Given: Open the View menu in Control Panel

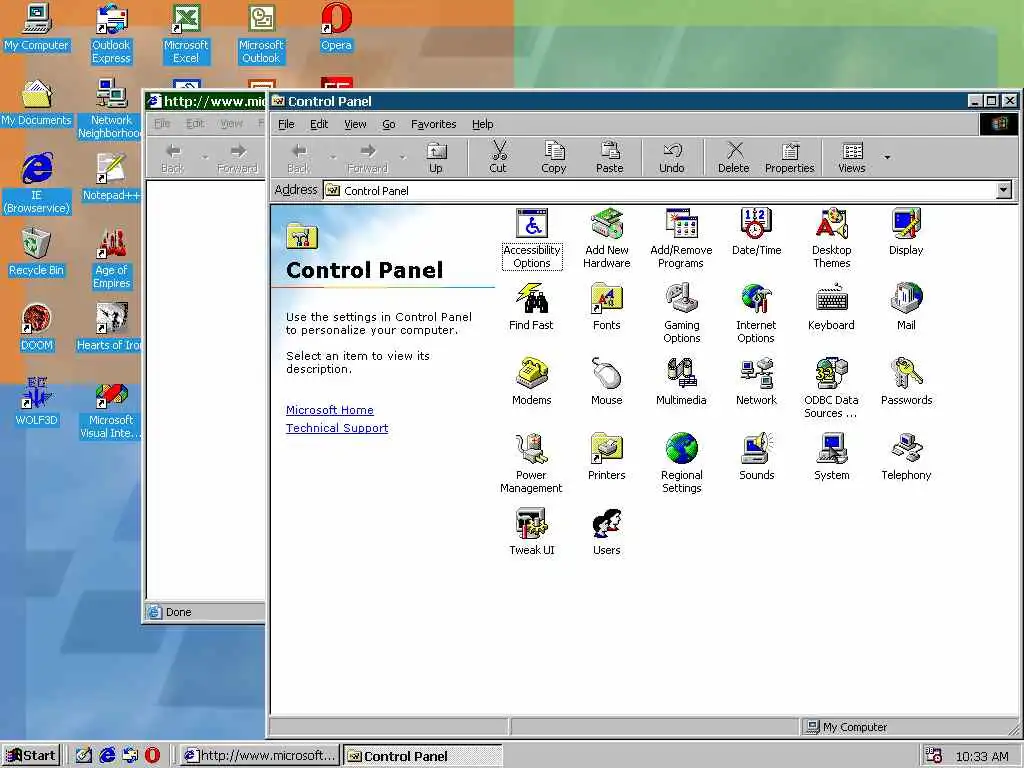Looking at the screenshot, I should click(x=355, y=124).
